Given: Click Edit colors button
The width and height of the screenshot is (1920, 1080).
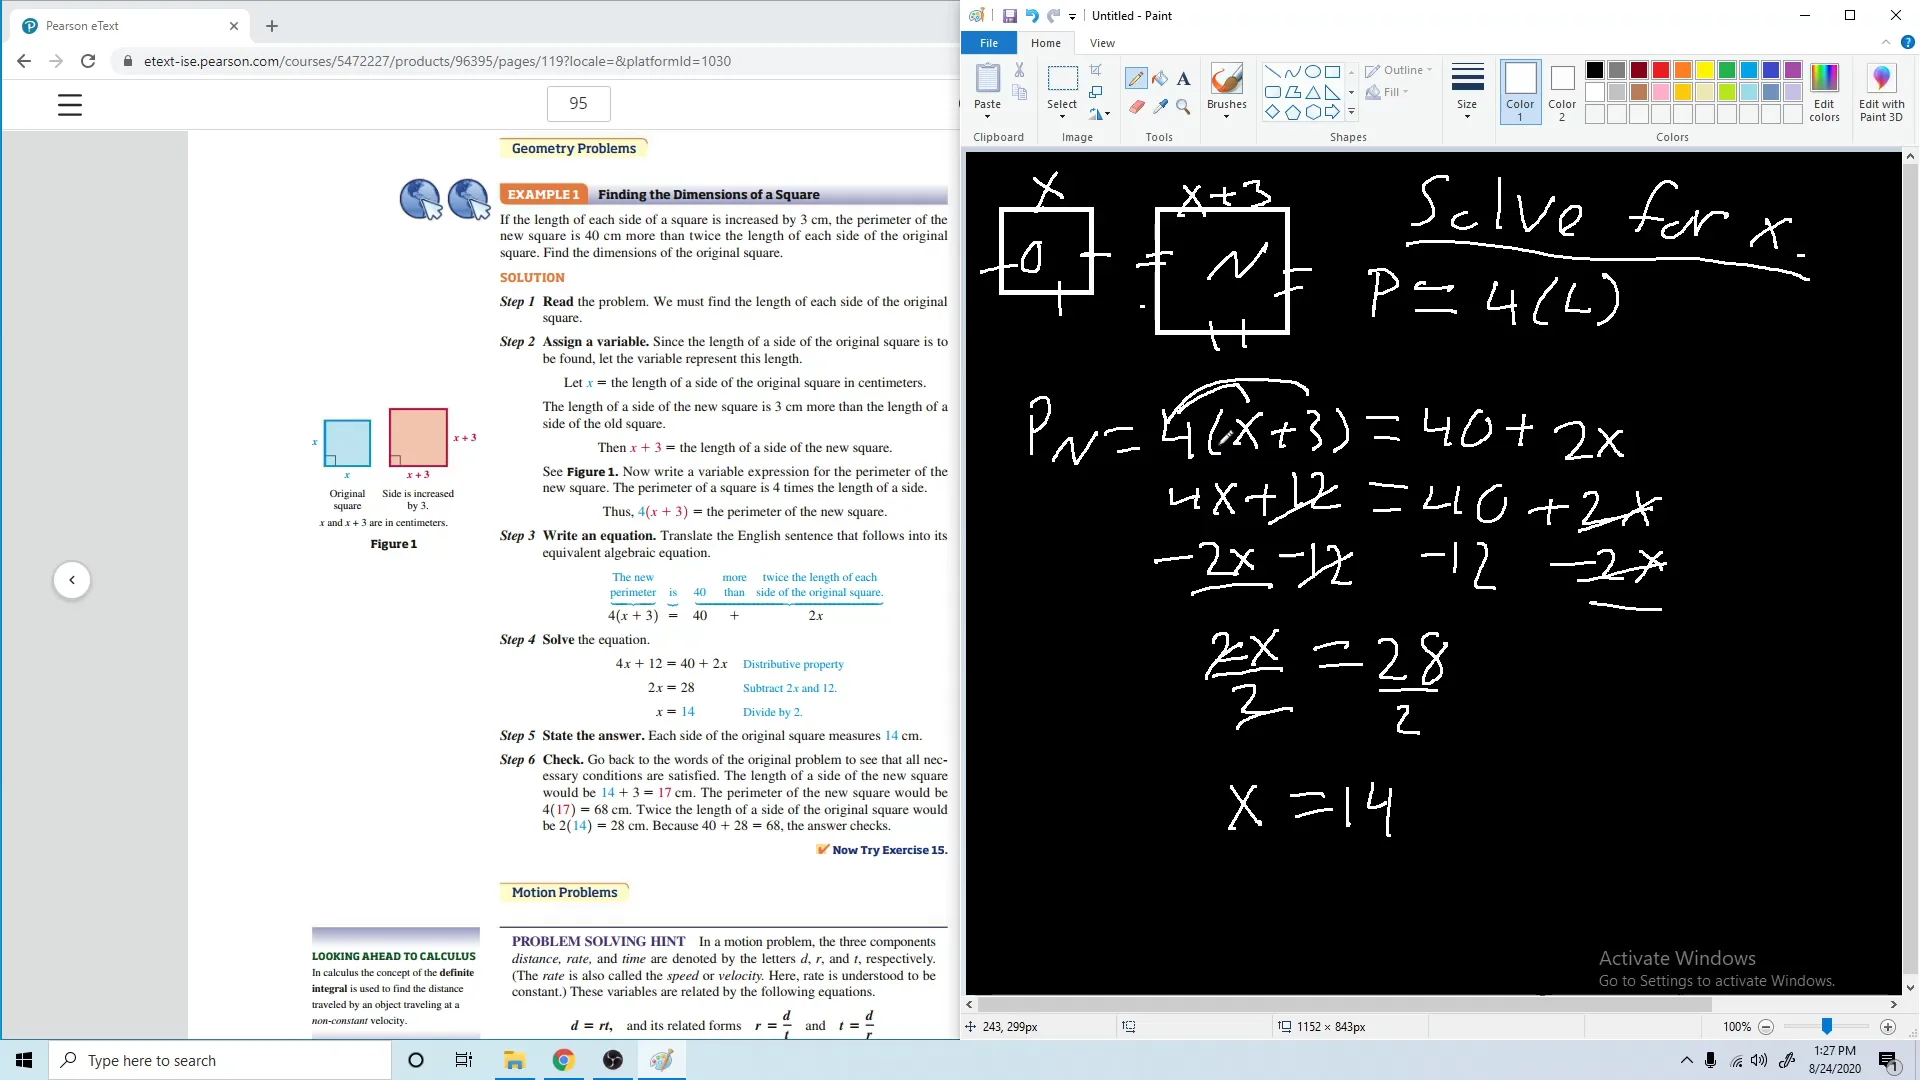Looking at the screenshot, I should coord(1824,93).
